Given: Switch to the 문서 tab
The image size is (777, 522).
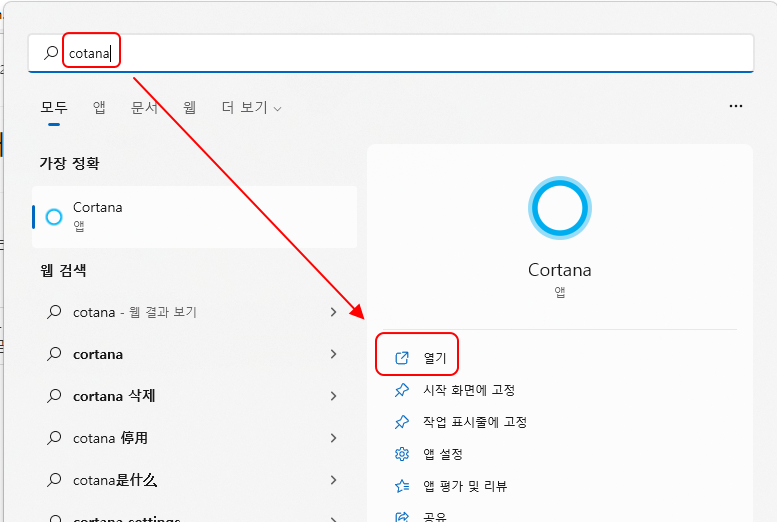Looking at the screenshot, I should [x=144, y=108].
